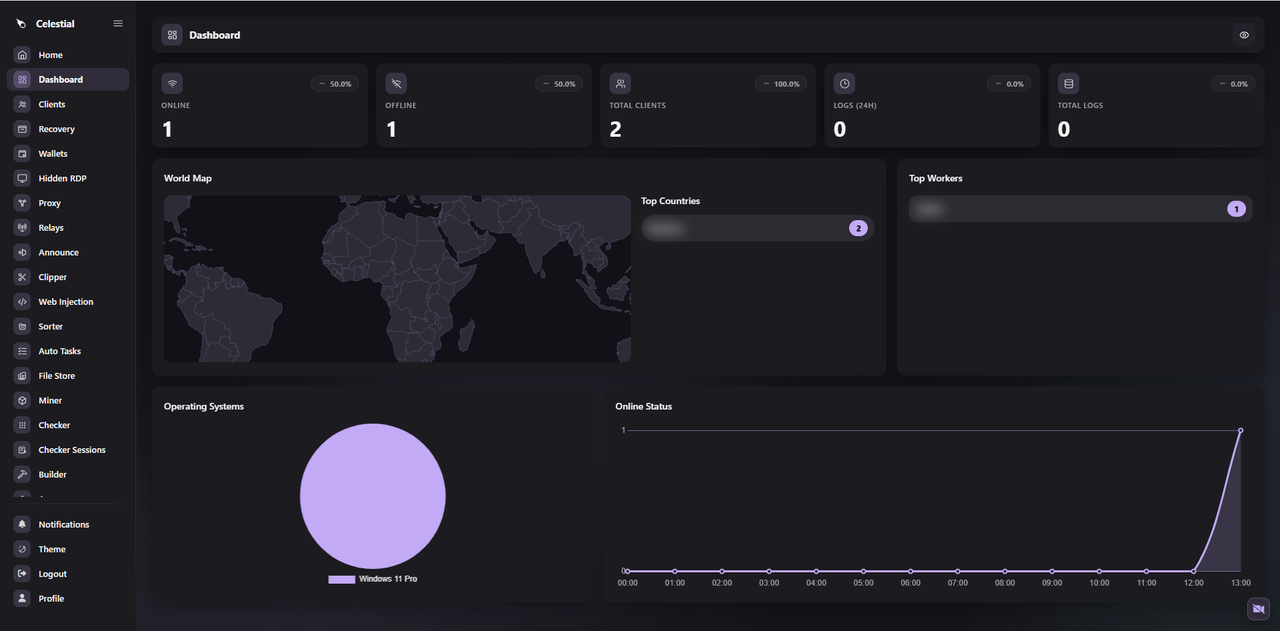
Task: Select the Miner cube icon
Action: (x=22, y=401)
